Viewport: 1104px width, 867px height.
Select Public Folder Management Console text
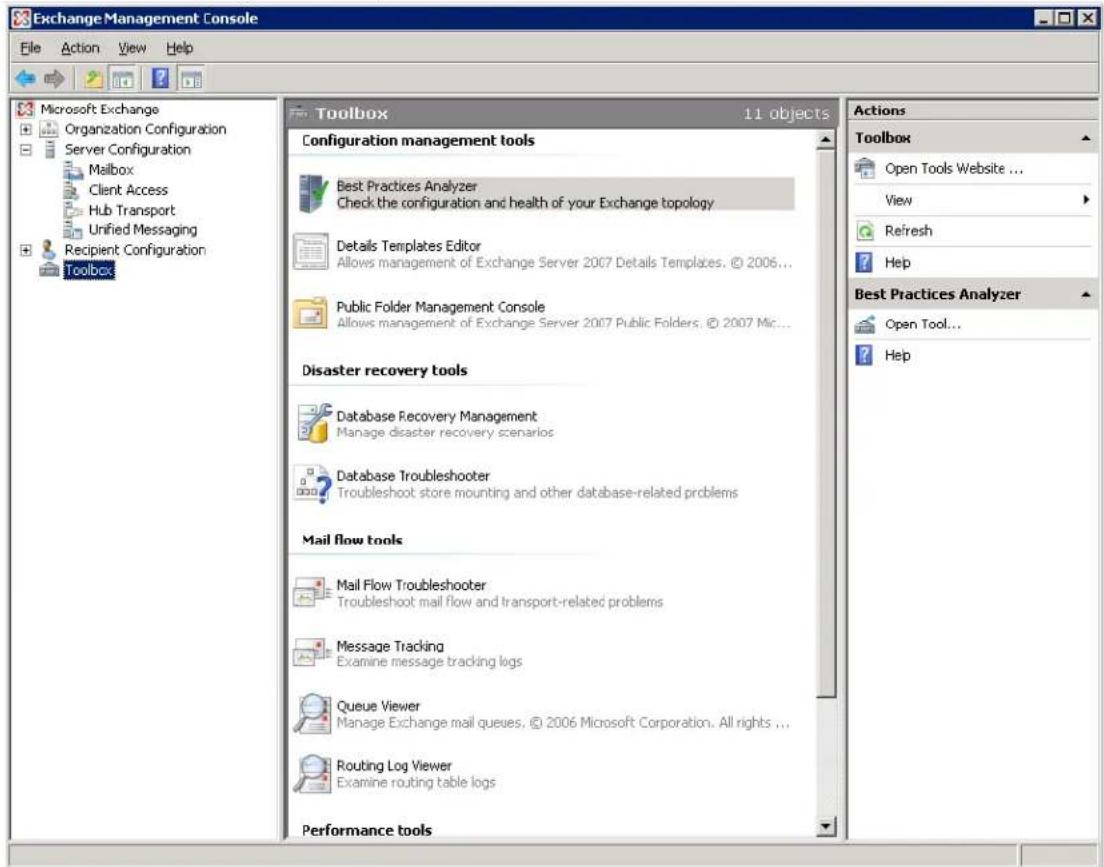(x=441, y=307)
